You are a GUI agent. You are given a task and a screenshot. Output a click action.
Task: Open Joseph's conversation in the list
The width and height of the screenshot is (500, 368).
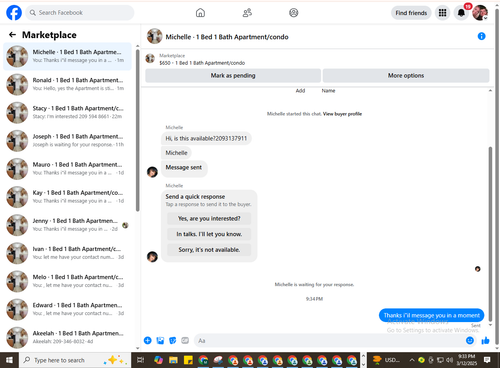(67, 141)
